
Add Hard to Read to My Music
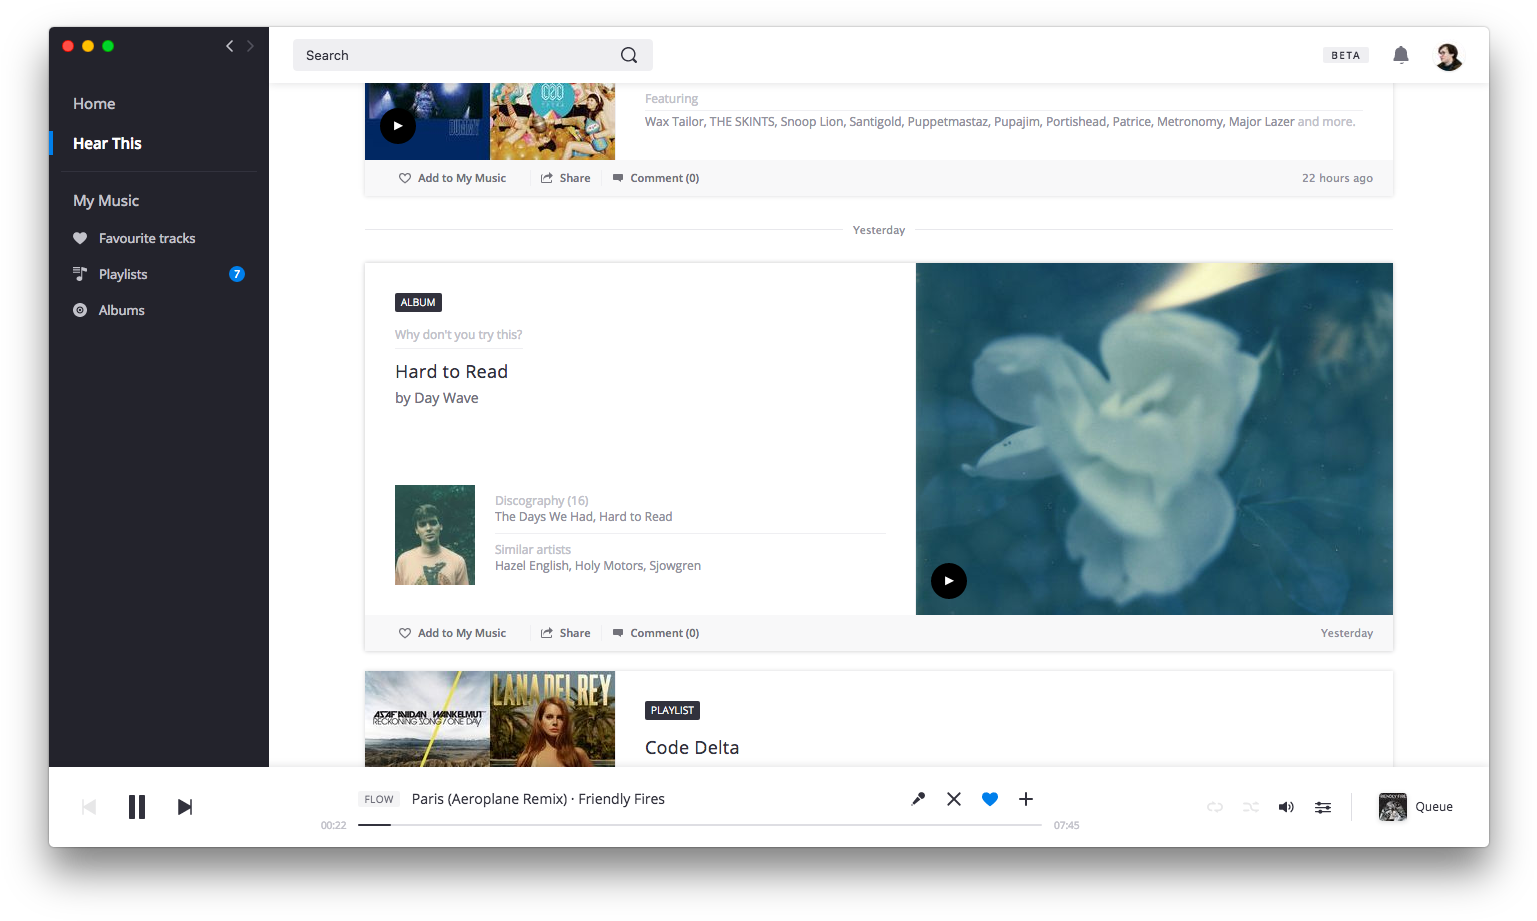[x=452, y=633]
